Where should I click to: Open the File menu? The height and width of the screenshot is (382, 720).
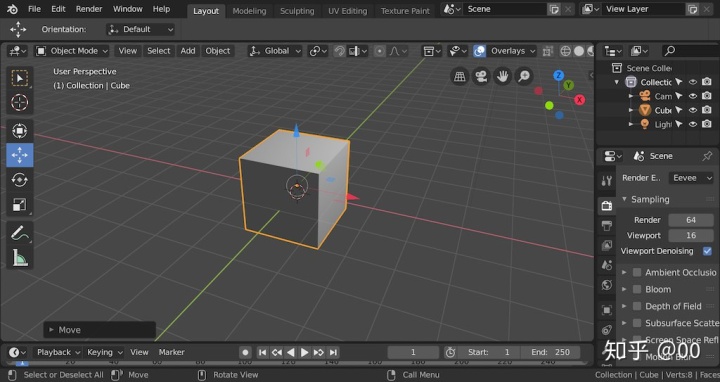(x=34, y=9)
